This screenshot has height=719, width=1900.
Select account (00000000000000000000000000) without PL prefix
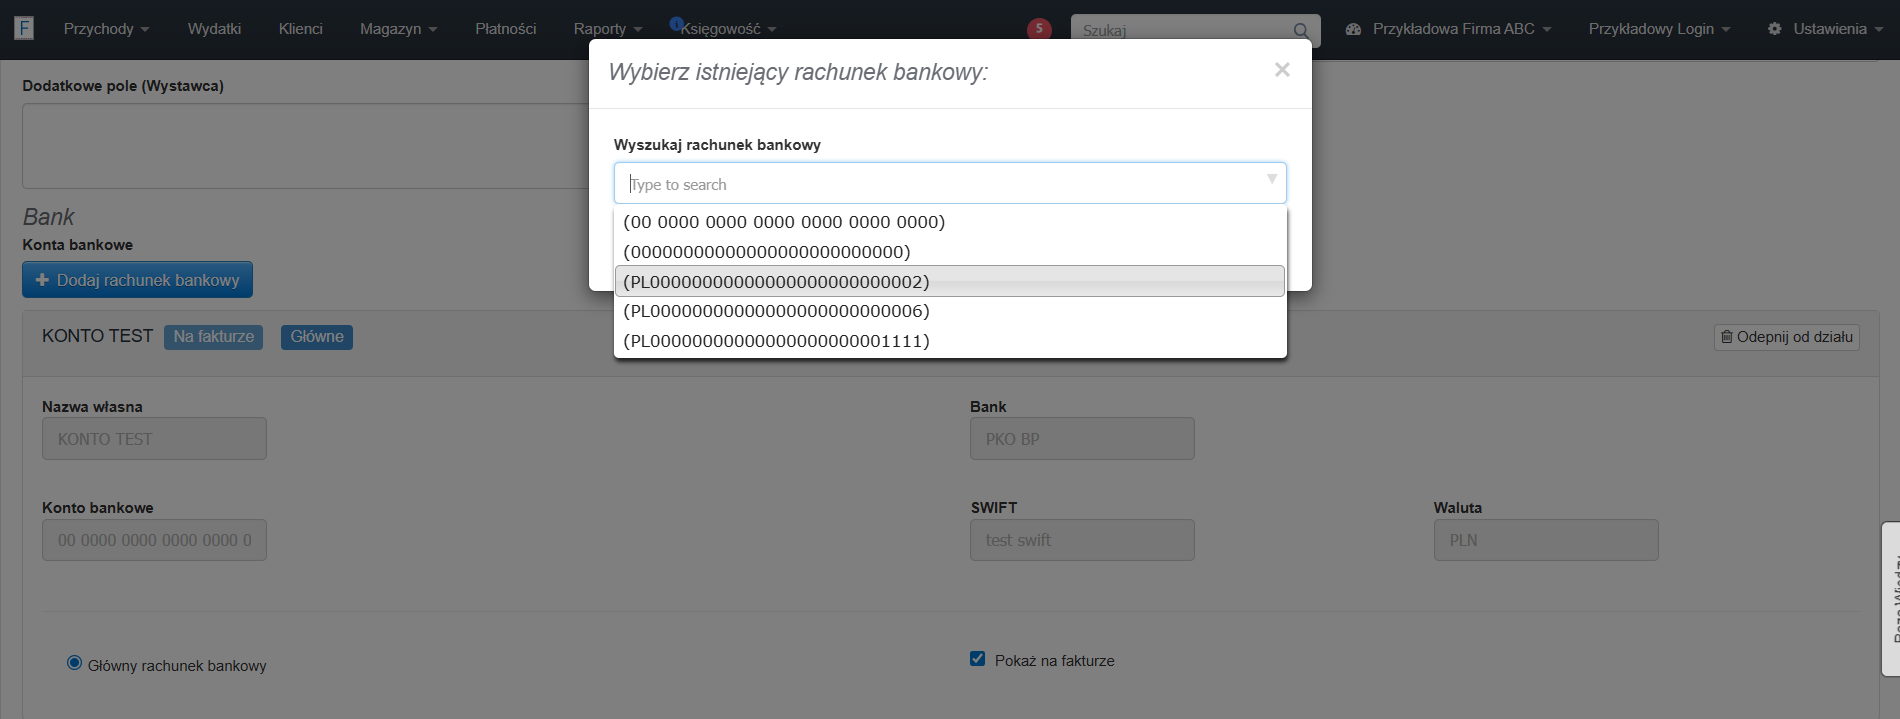(x=950, y=252)
